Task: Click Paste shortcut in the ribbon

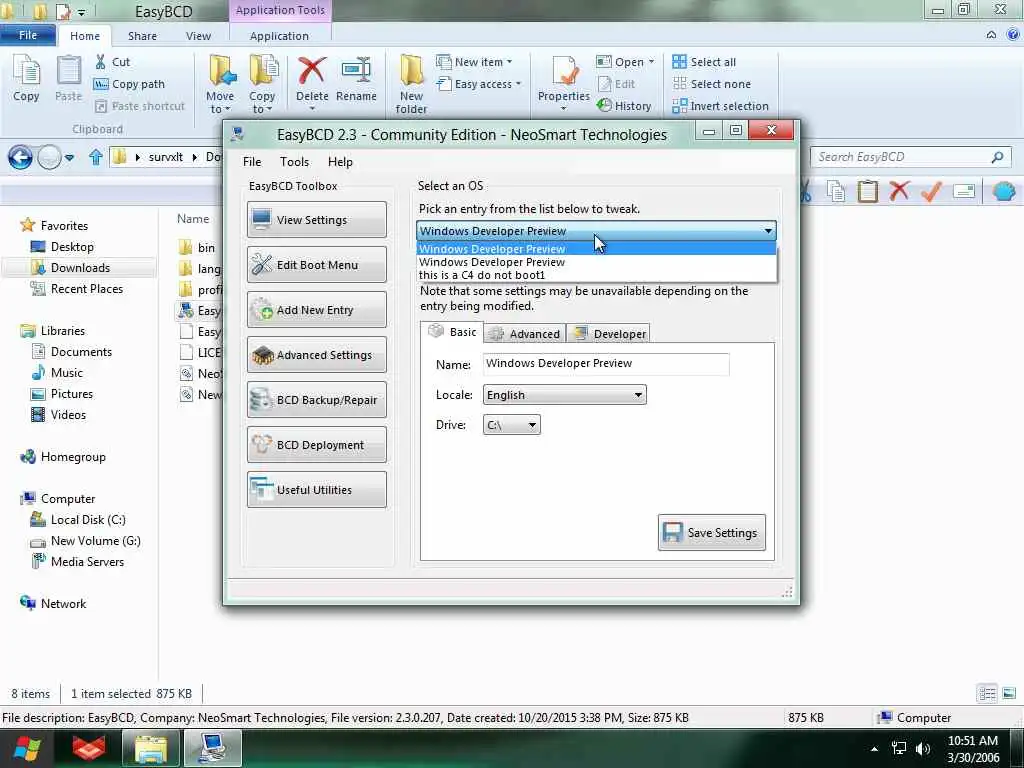Action: [x=140, y=106]
